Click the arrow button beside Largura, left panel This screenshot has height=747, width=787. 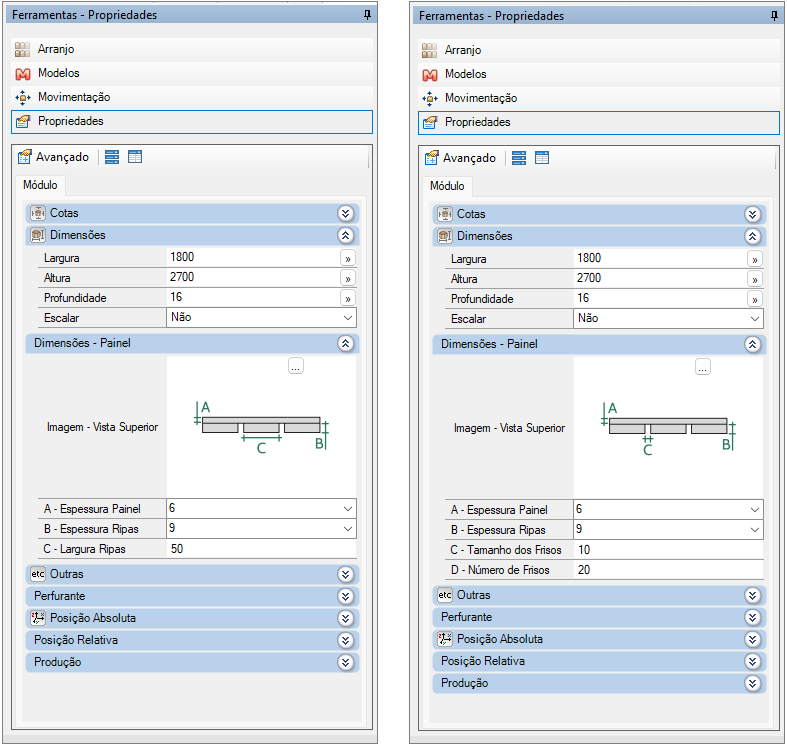[348, 258]
